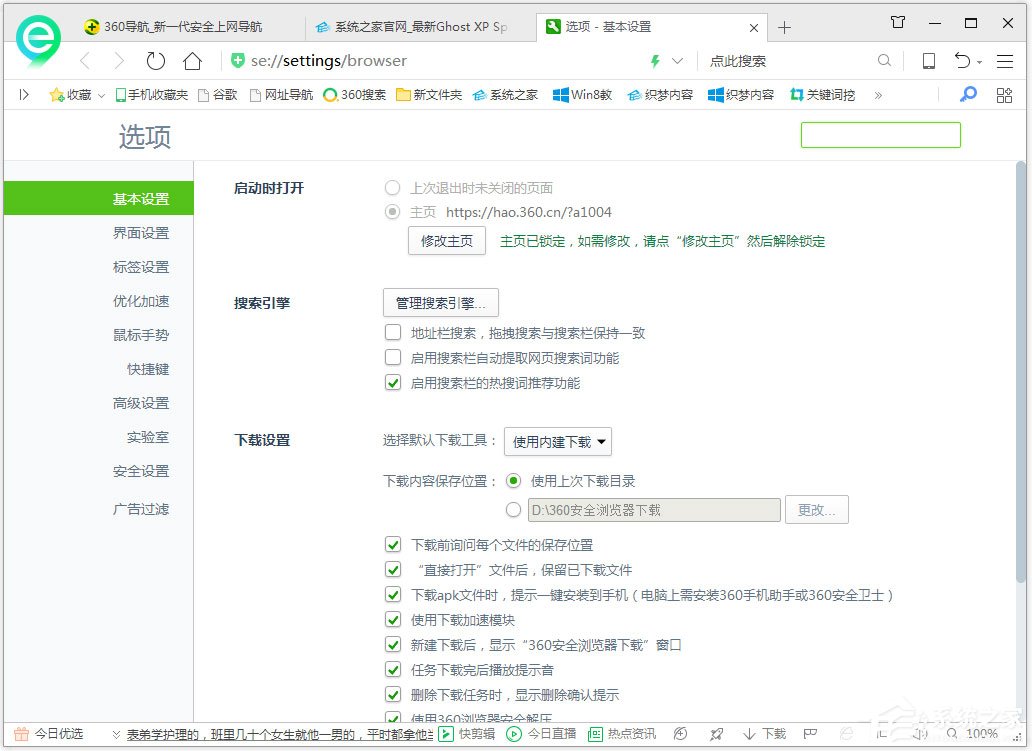Viewport: 1032px width, 751px height.
Task: Click the in-page search magnifier icon
Action: [x=885, y=61]
